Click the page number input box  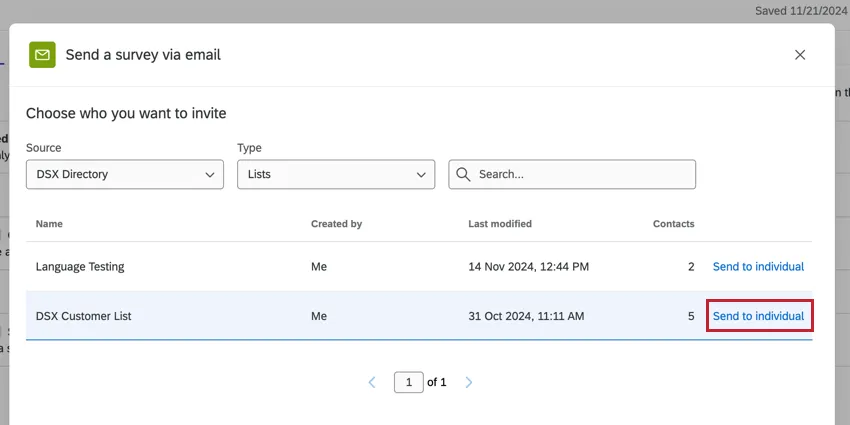click(x=408, y=382)
